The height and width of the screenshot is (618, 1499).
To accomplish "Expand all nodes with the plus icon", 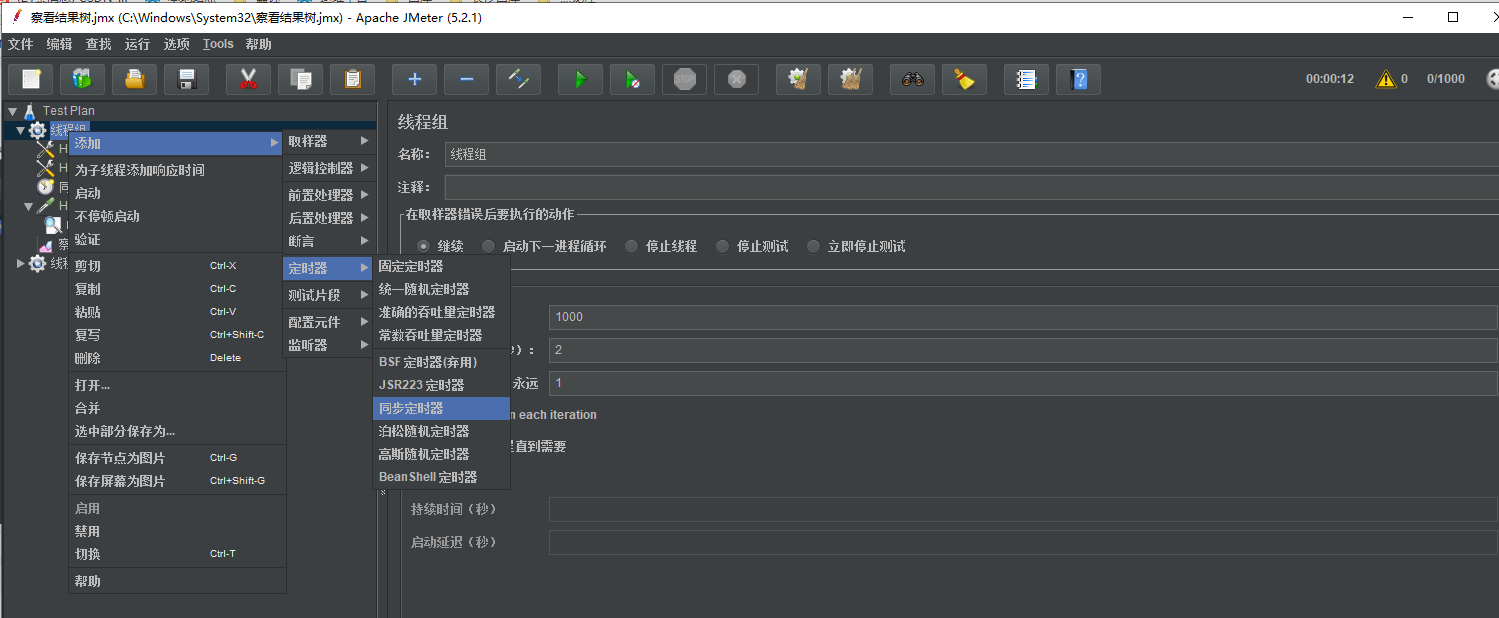I will (x=414, y=79).
